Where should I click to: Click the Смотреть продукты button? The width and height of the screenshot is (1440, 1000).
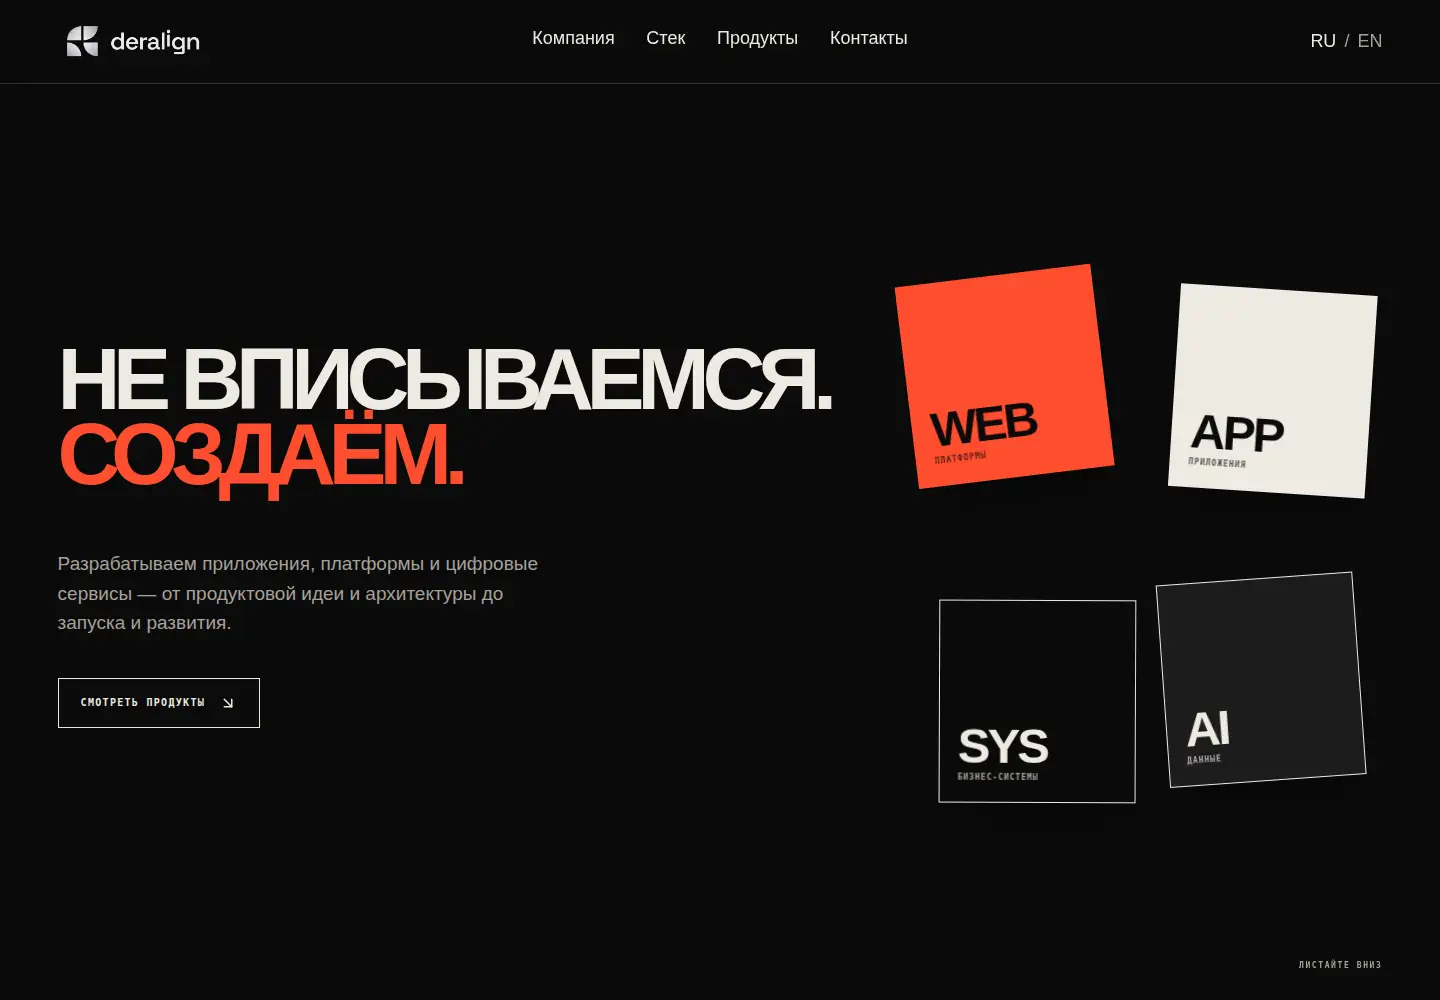click(x=159, y=703)
